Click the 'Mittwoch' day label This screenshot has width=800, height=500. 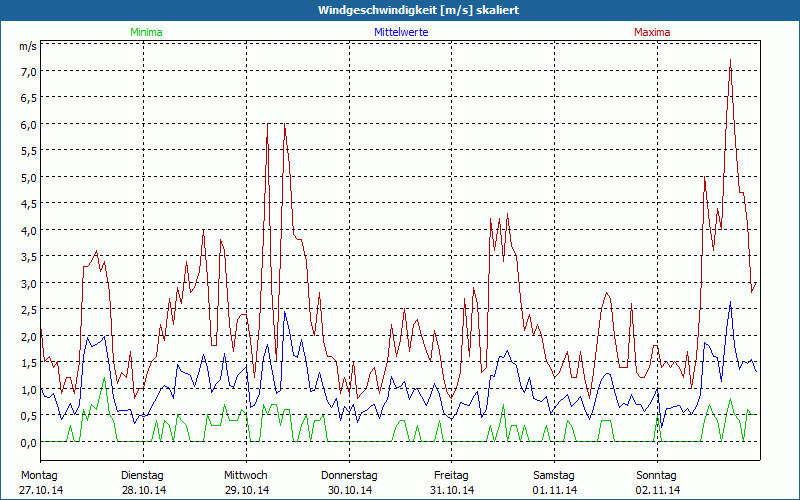246,475
